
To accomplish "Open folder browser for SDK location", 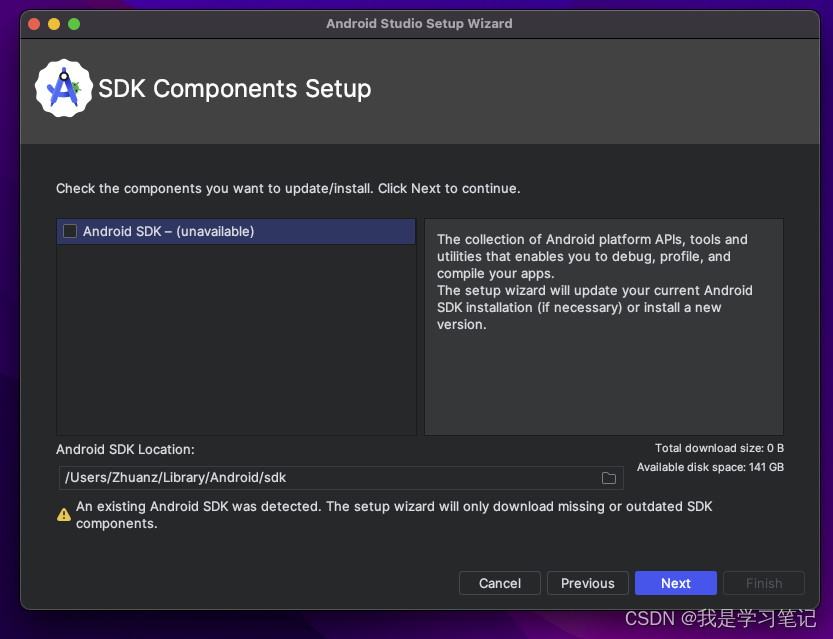I will pos(609,478).
